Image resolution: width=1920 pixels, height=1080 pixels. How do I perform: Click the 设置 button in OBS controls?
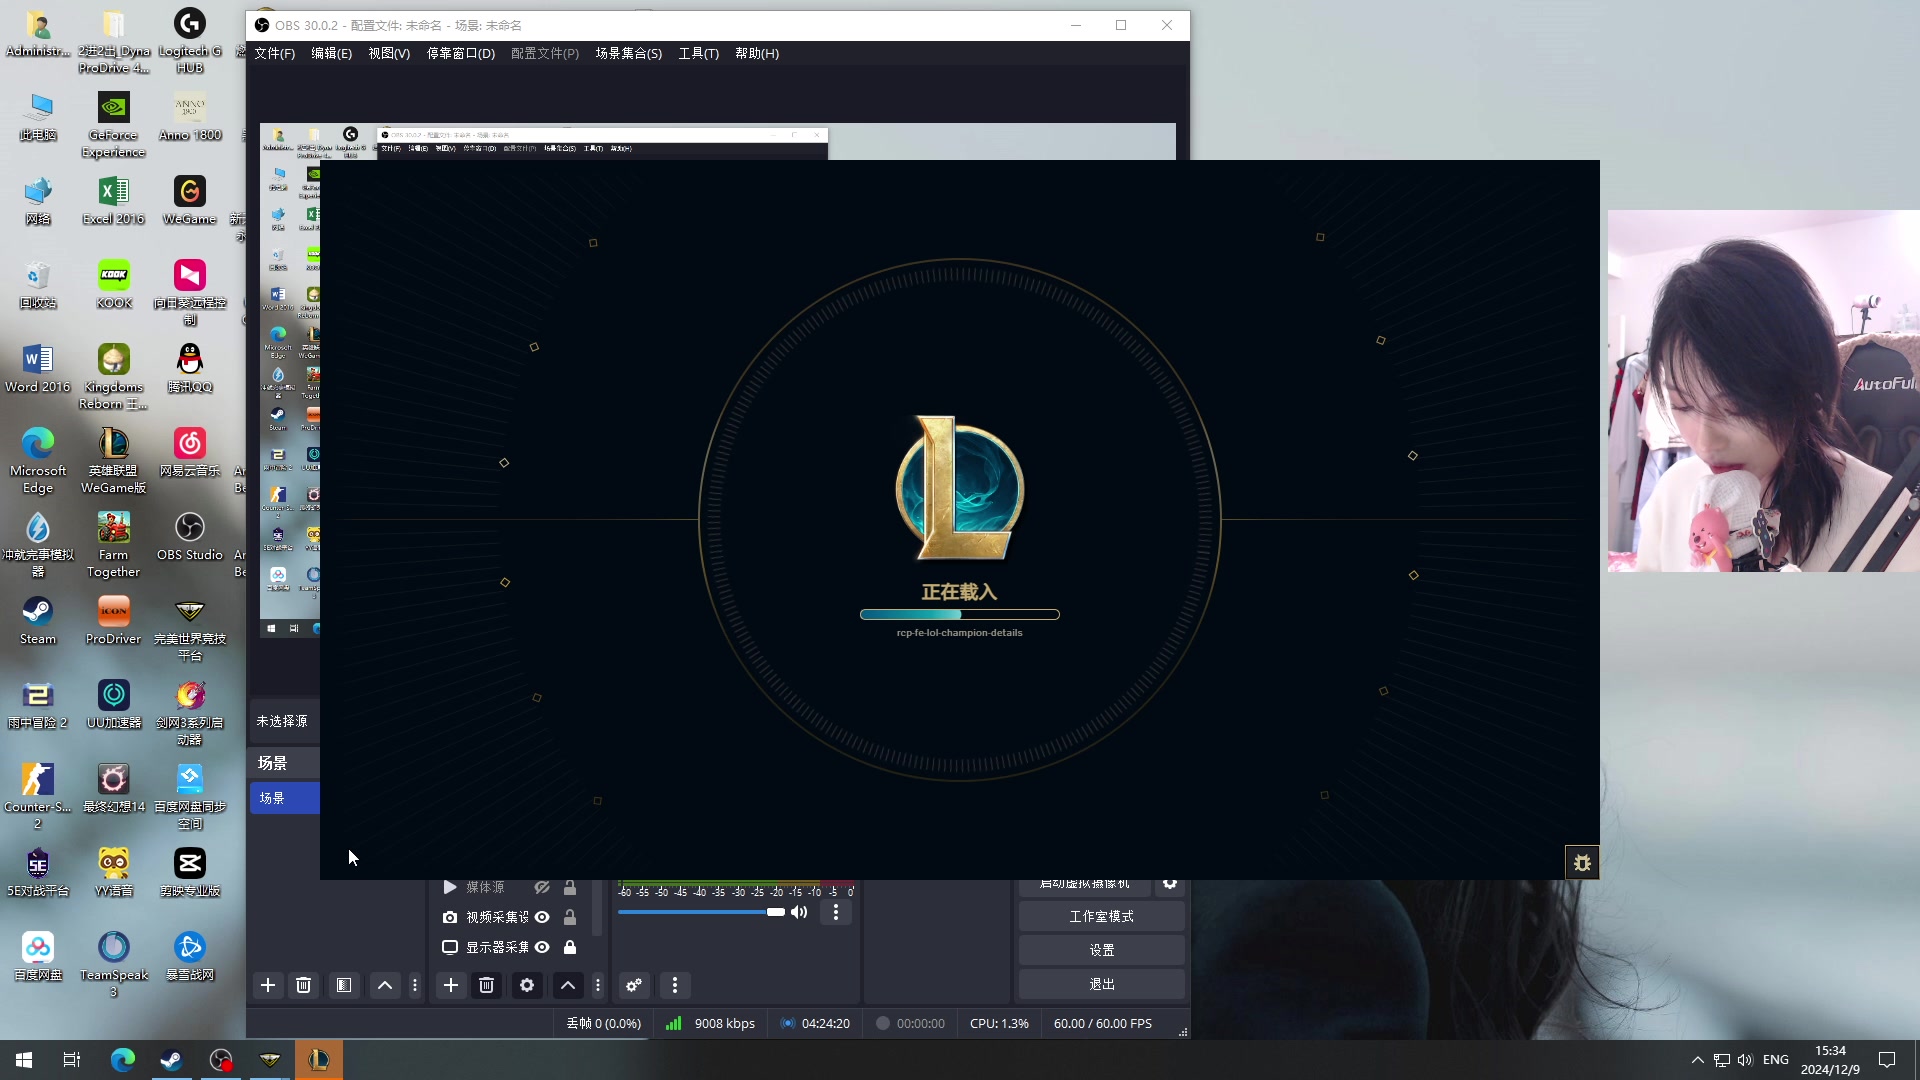tap(1102, 950)
